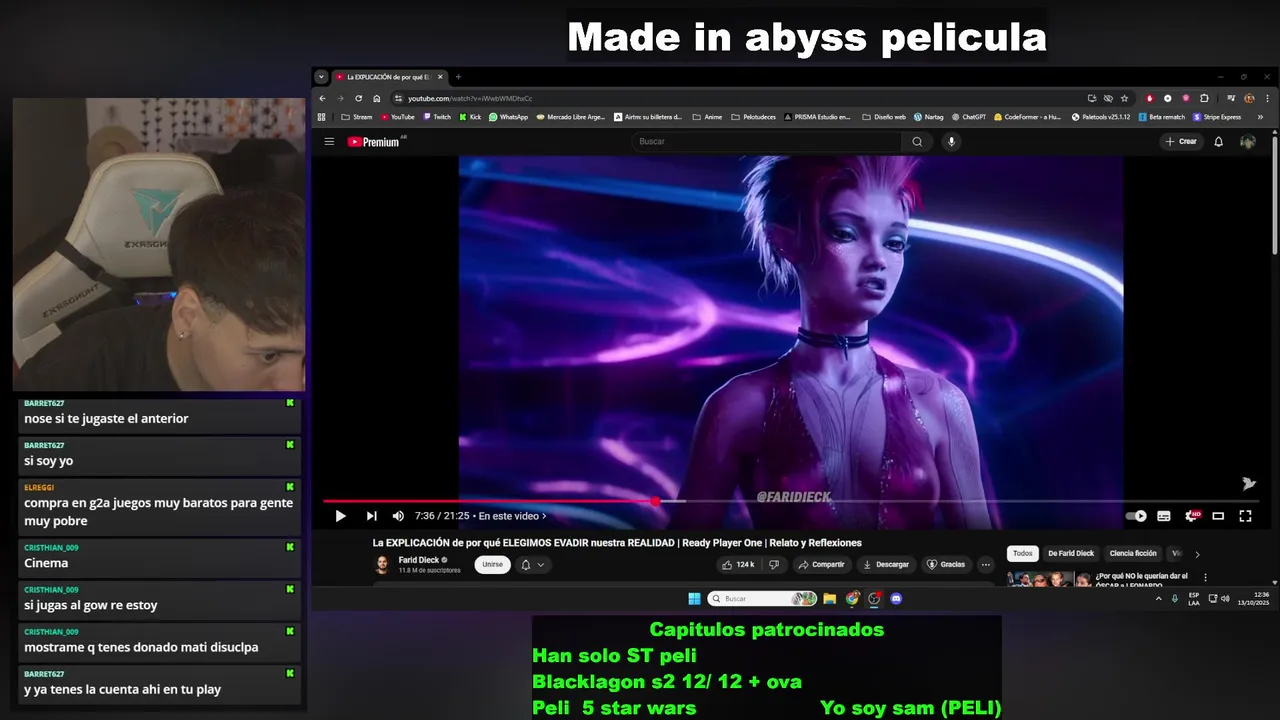Go to YouTube Premium home logo

pyautogui.click(x=374, y=142)
